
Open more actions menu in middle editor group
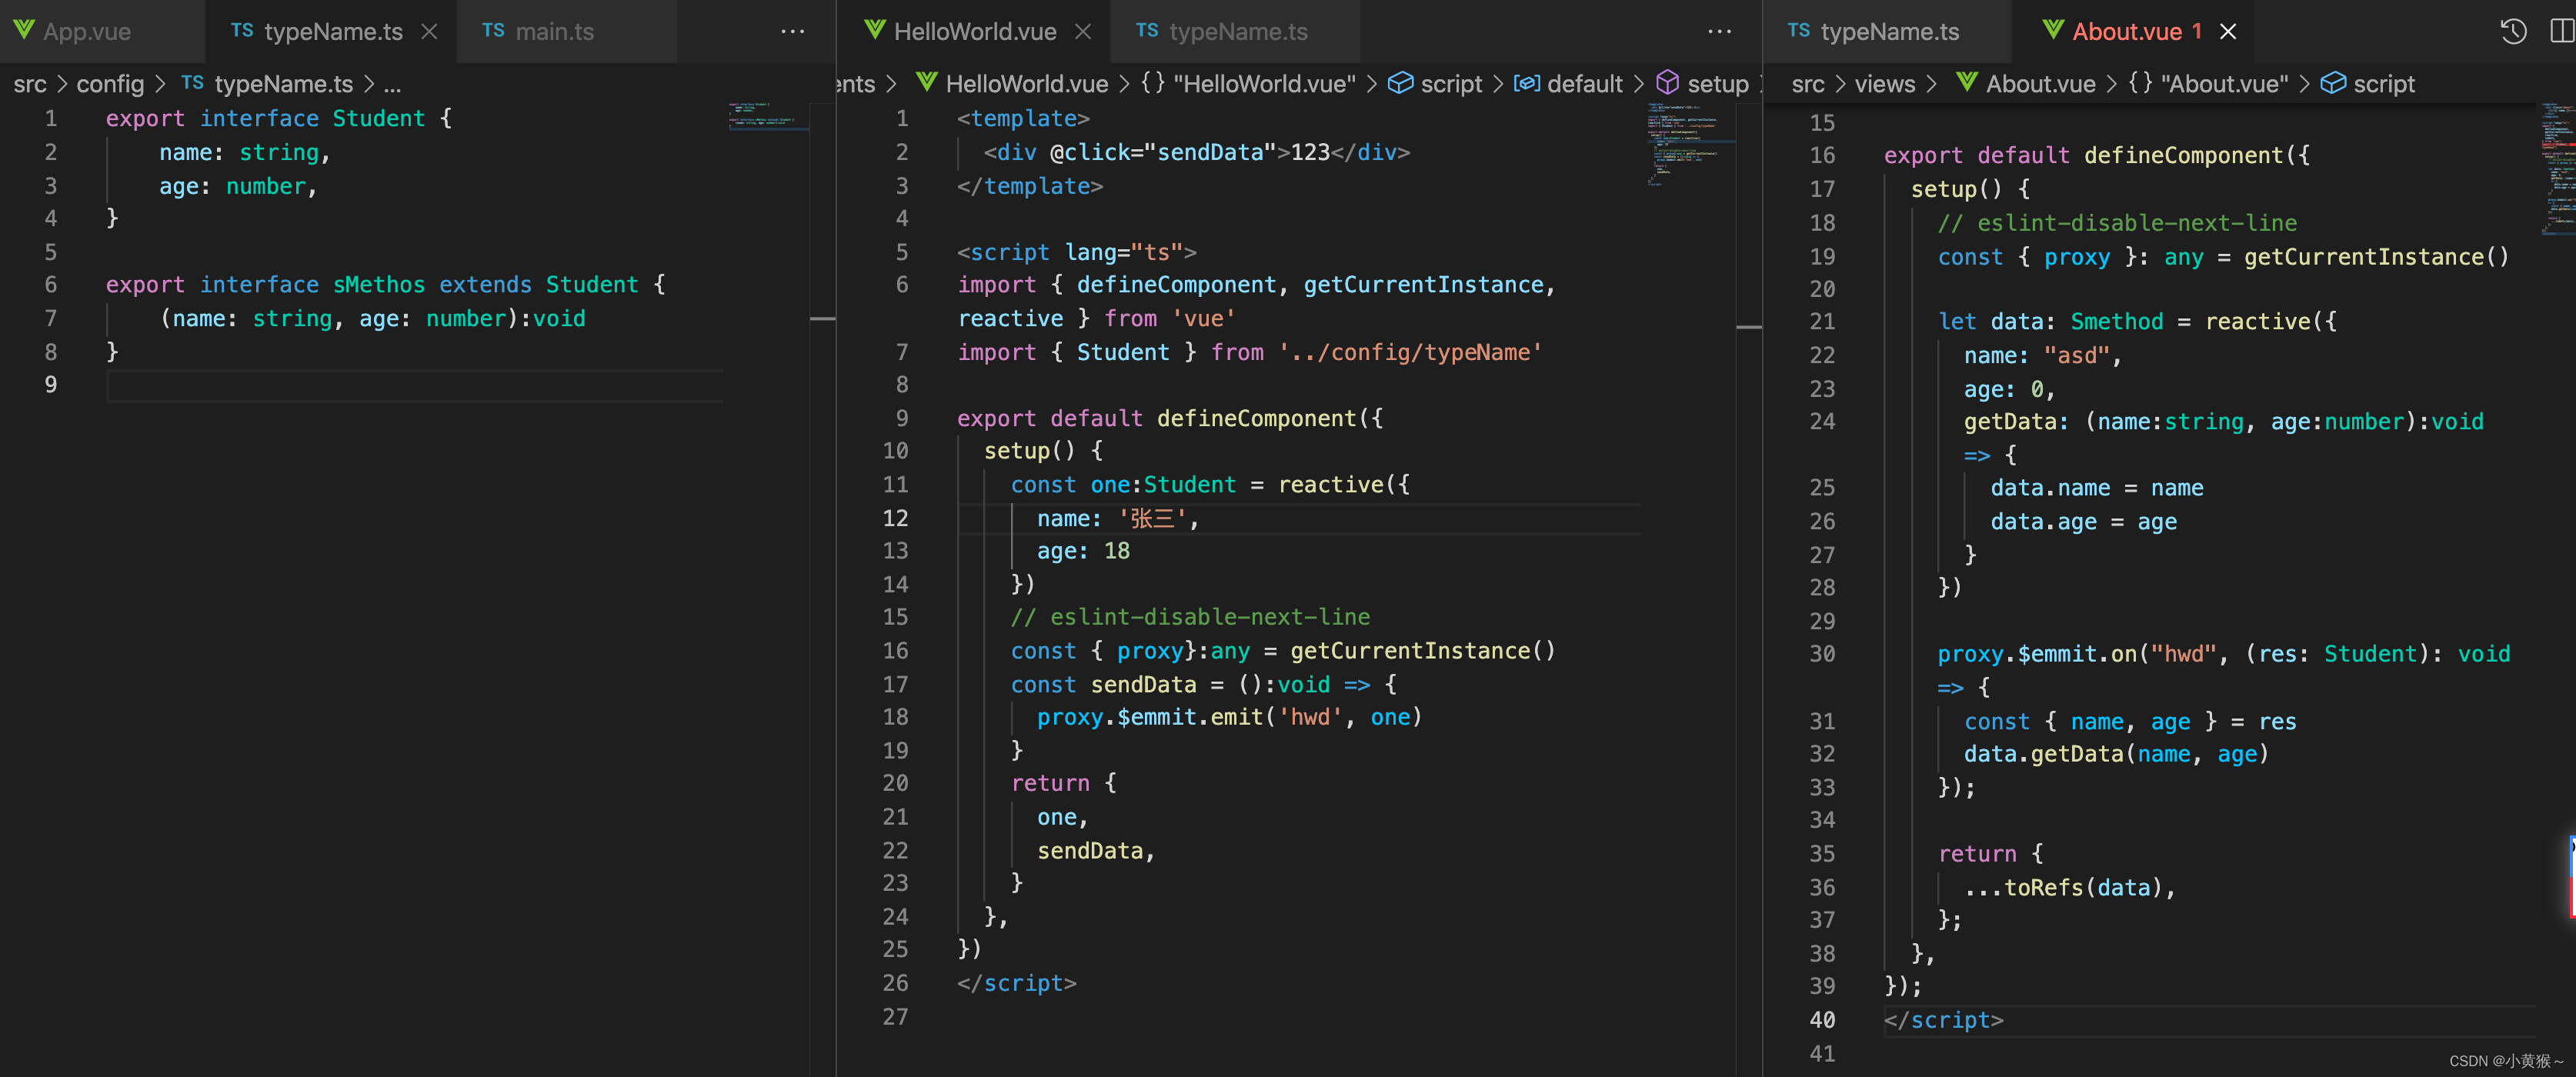click(x=1719, y=32)
